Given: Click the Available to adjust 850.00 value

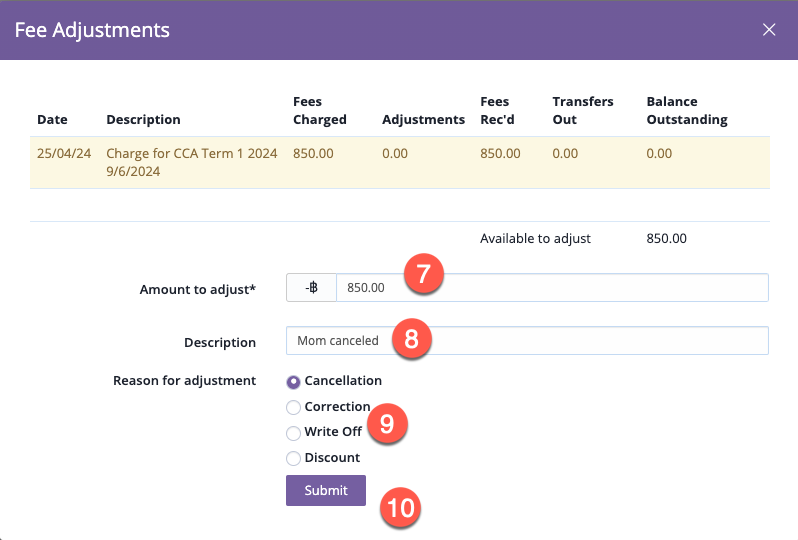Looking at the screenshot, I should click(666, 239).
